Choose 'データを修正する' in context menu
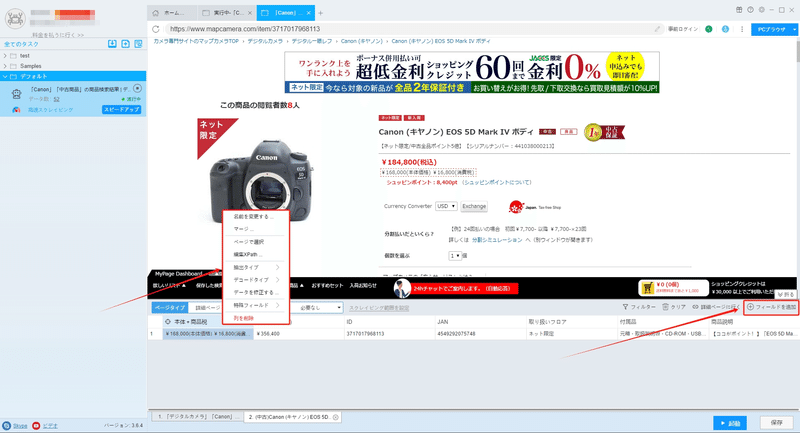800x433 pixels. (x=256, y=293)
